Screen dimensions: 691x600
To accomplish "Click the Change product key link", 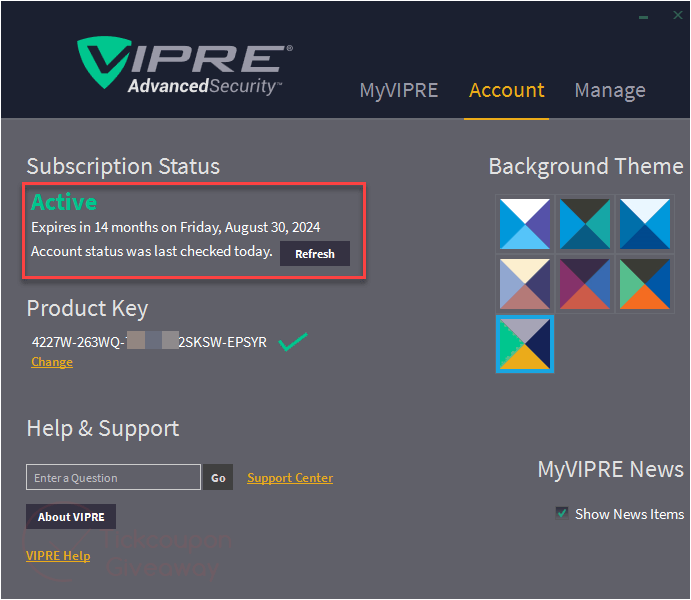I will point(52,362).
